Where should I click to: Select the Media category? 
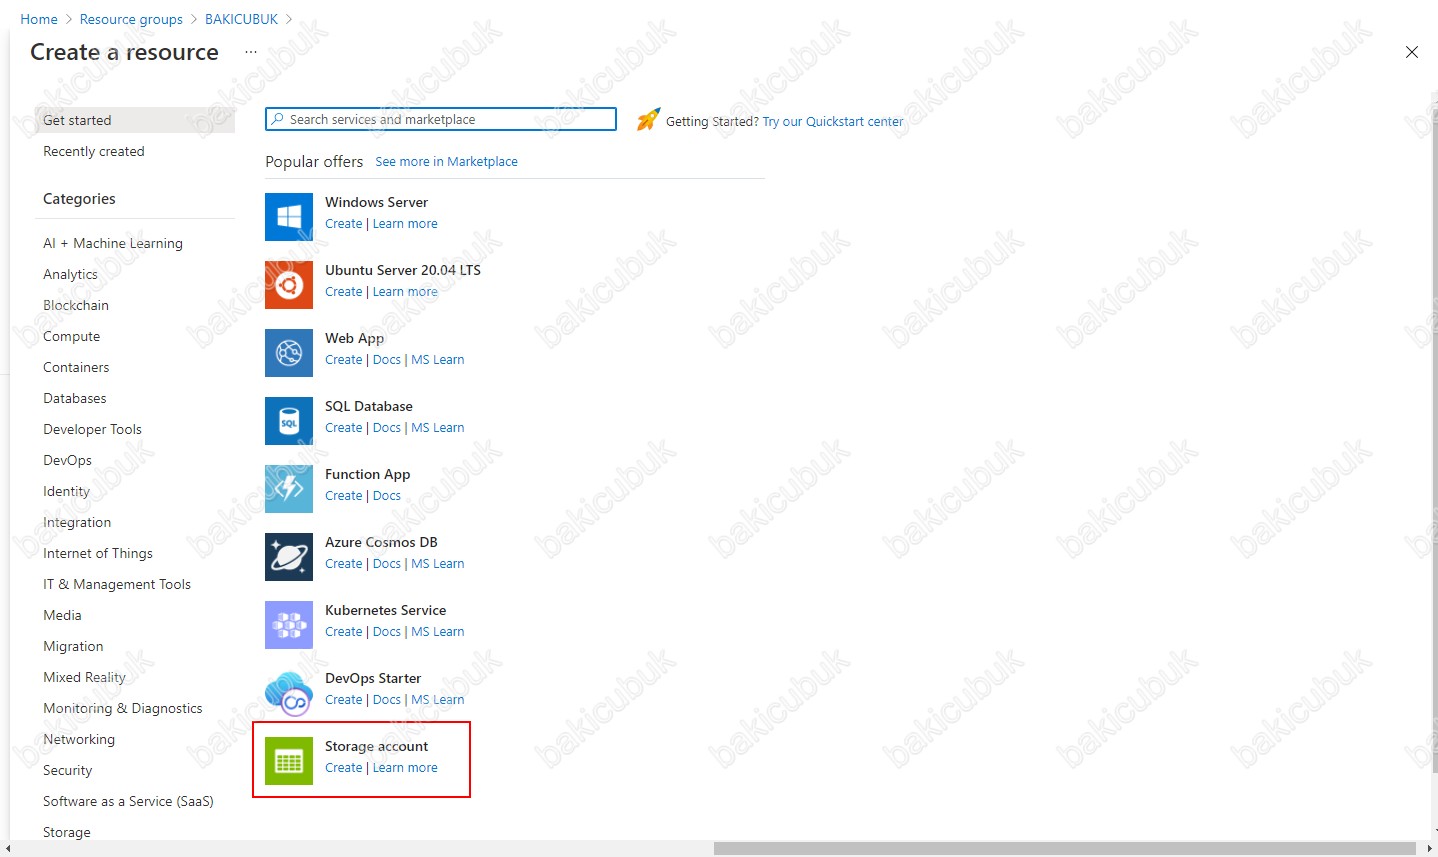tap(63, 615)
